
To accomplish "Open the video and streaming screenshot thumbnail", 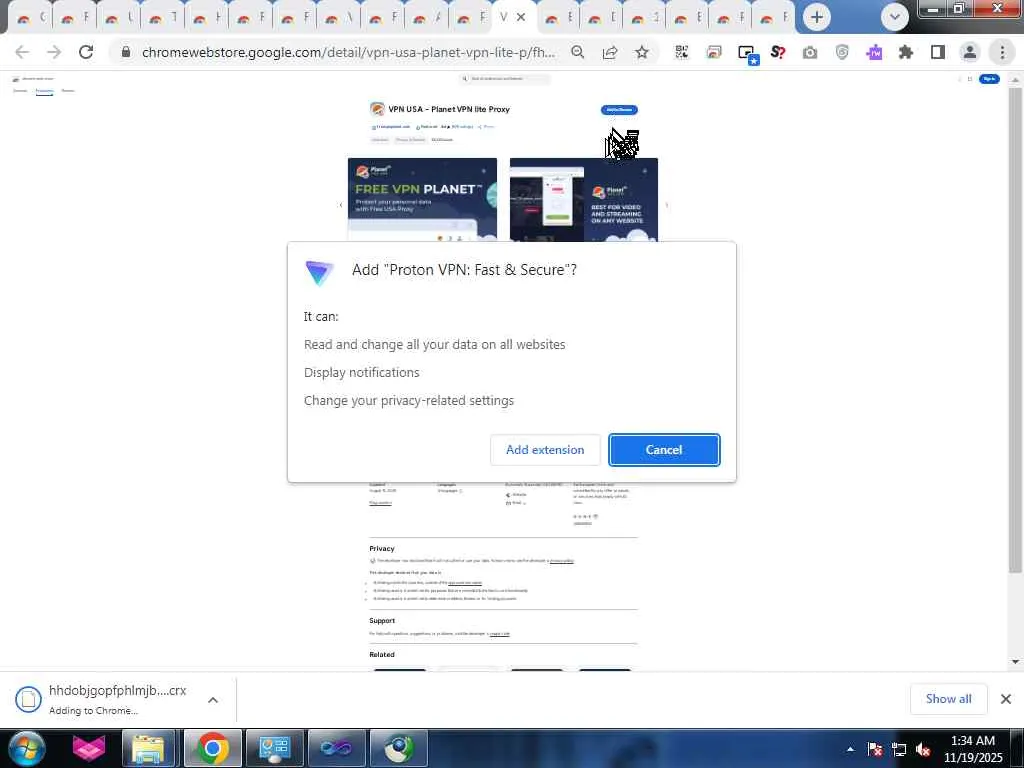I will 584,200.
